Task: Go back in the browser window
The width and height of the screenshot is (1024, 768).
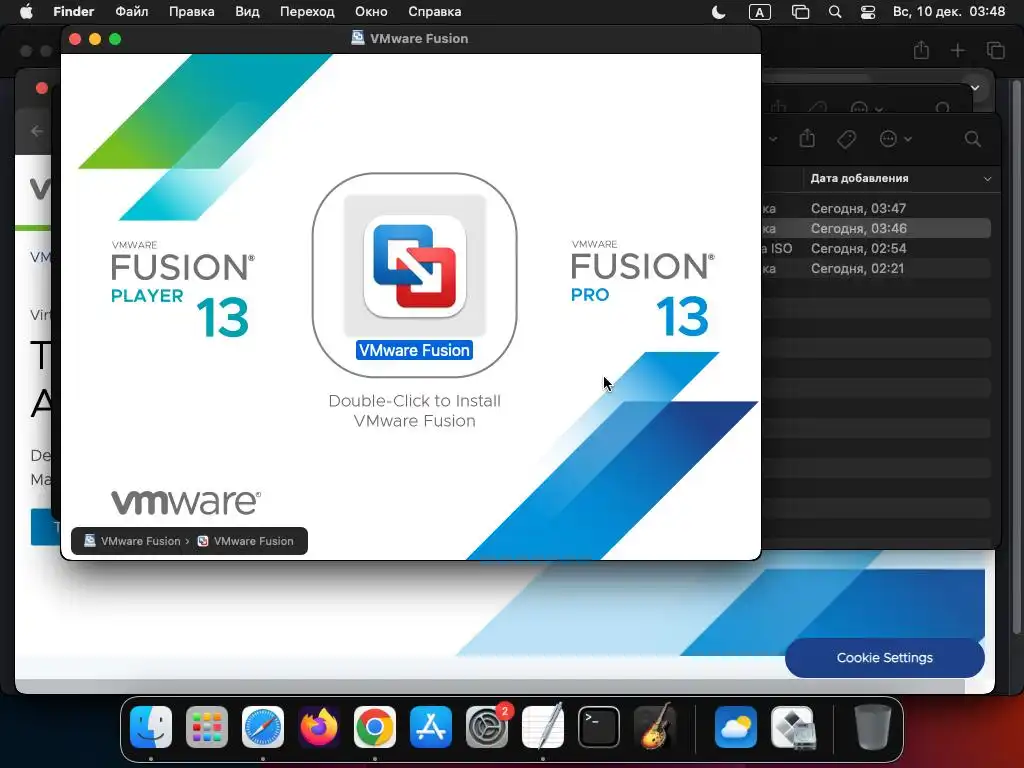Action: tap(37, 131)
